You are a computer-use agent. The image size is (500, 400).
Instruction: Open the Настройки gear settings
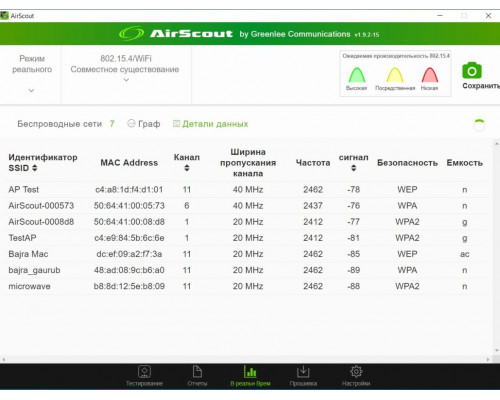click(356, 376)
